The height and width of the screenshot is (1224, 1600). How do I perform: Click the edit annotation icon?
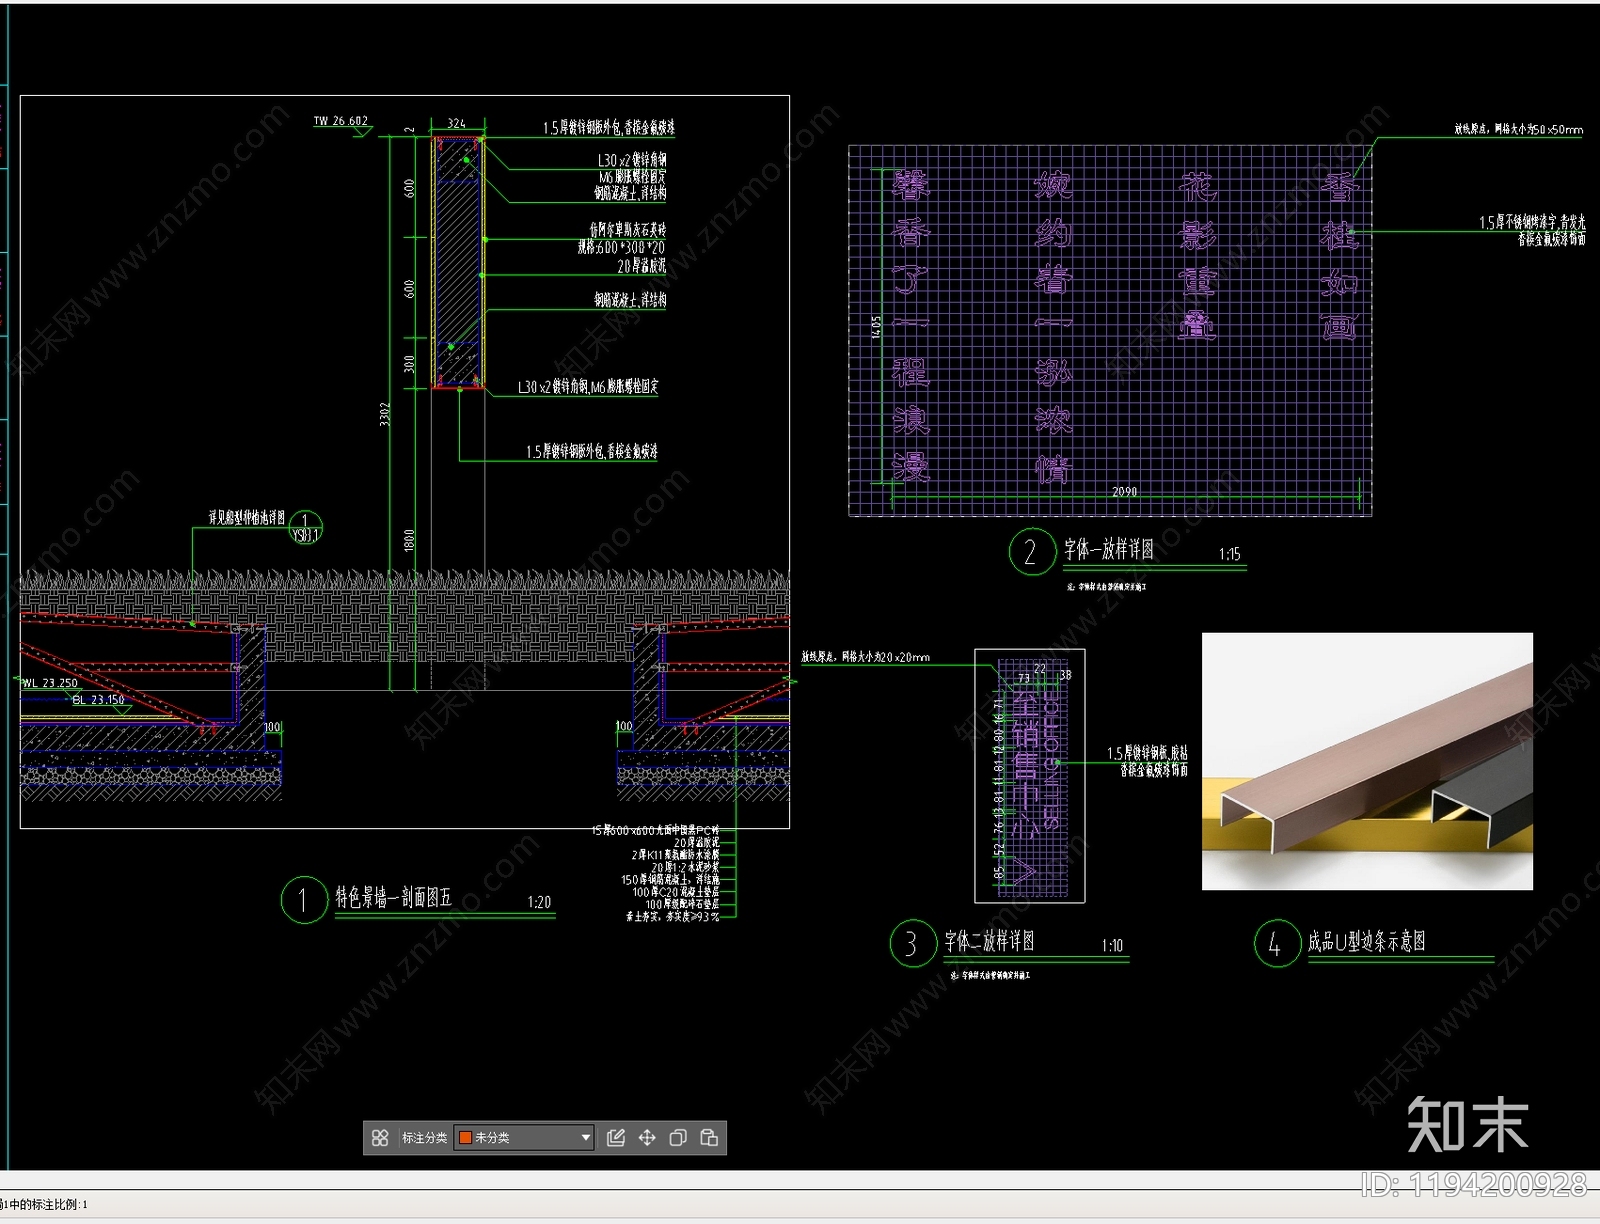pyautogui.click(x=616, y=1138)
